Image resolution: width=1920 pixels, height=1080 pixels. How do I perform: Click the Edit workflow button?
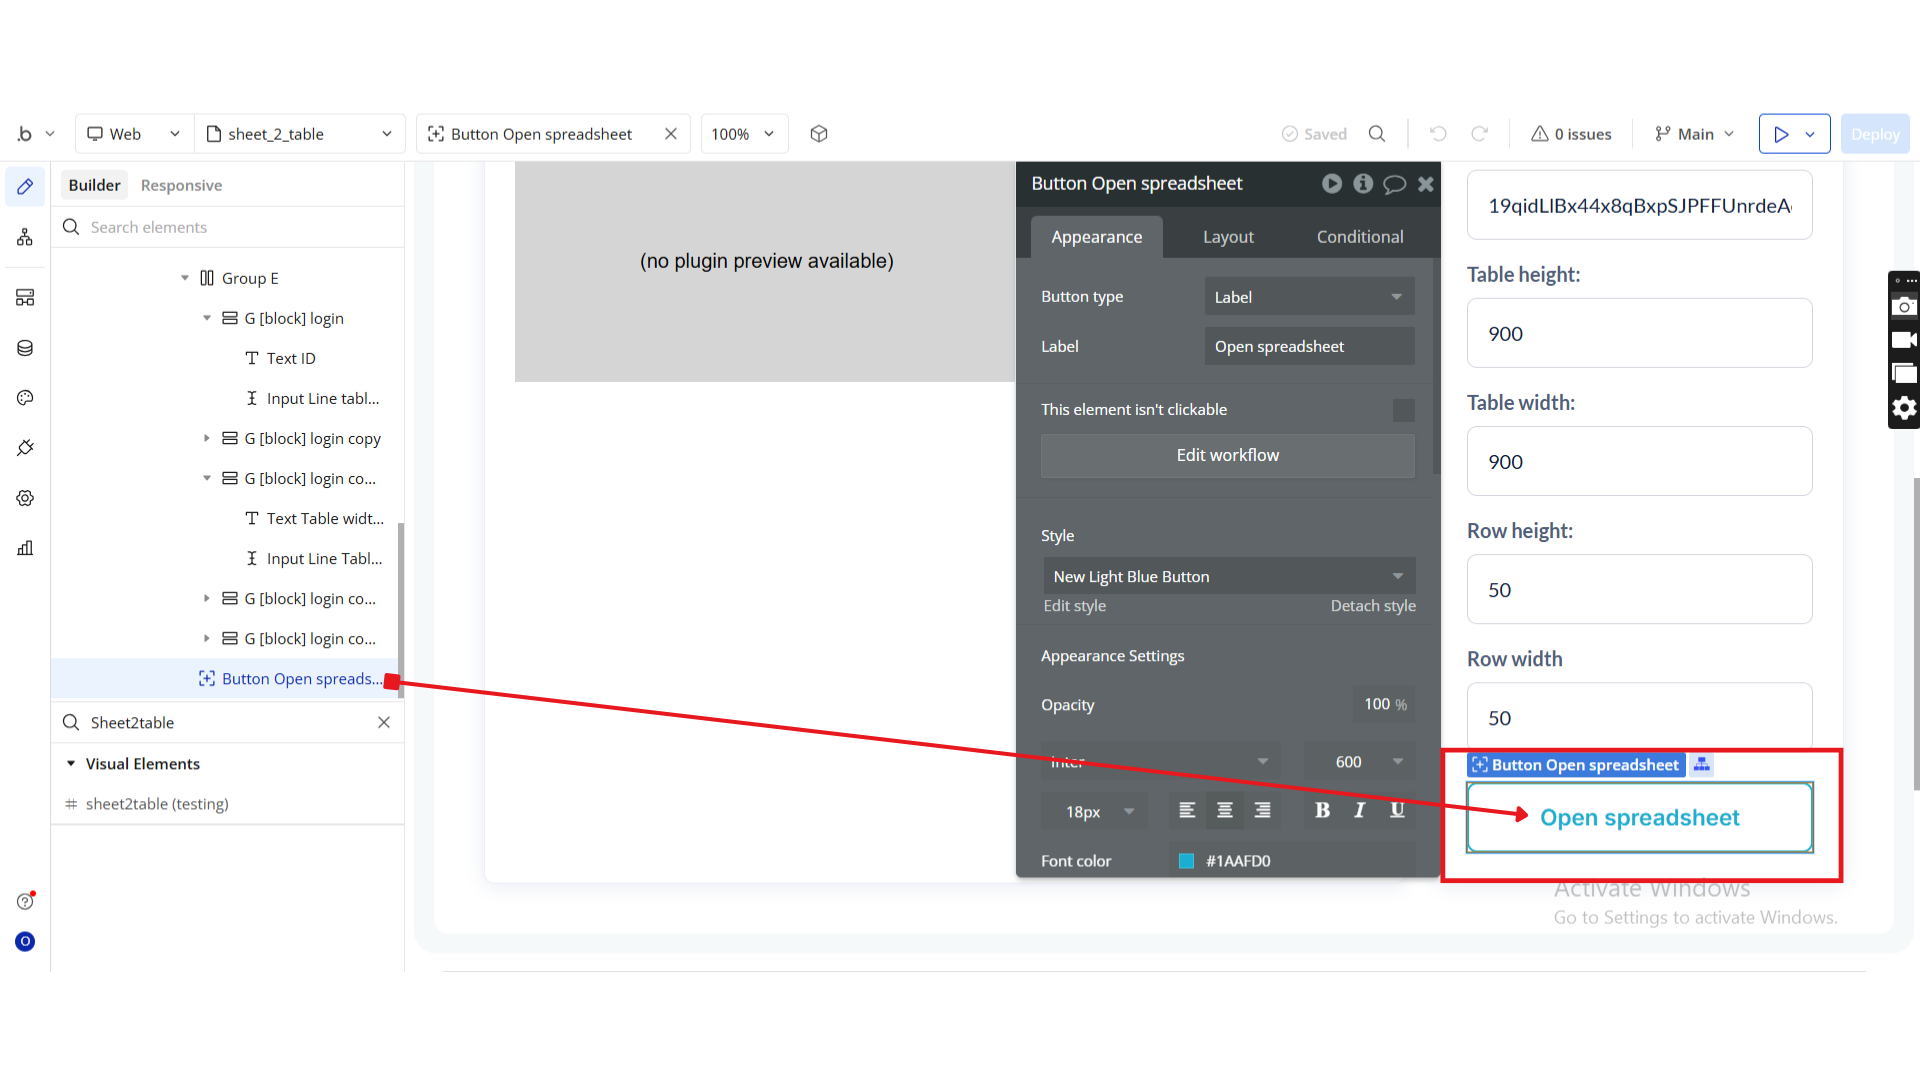click(1227, 455)
